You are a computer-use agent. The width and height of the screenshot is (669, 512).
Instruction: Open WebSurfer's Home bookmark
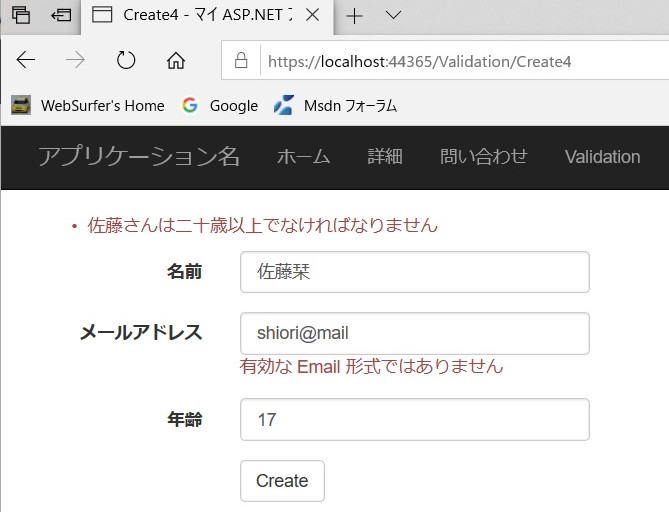click(x=88, y=105)
